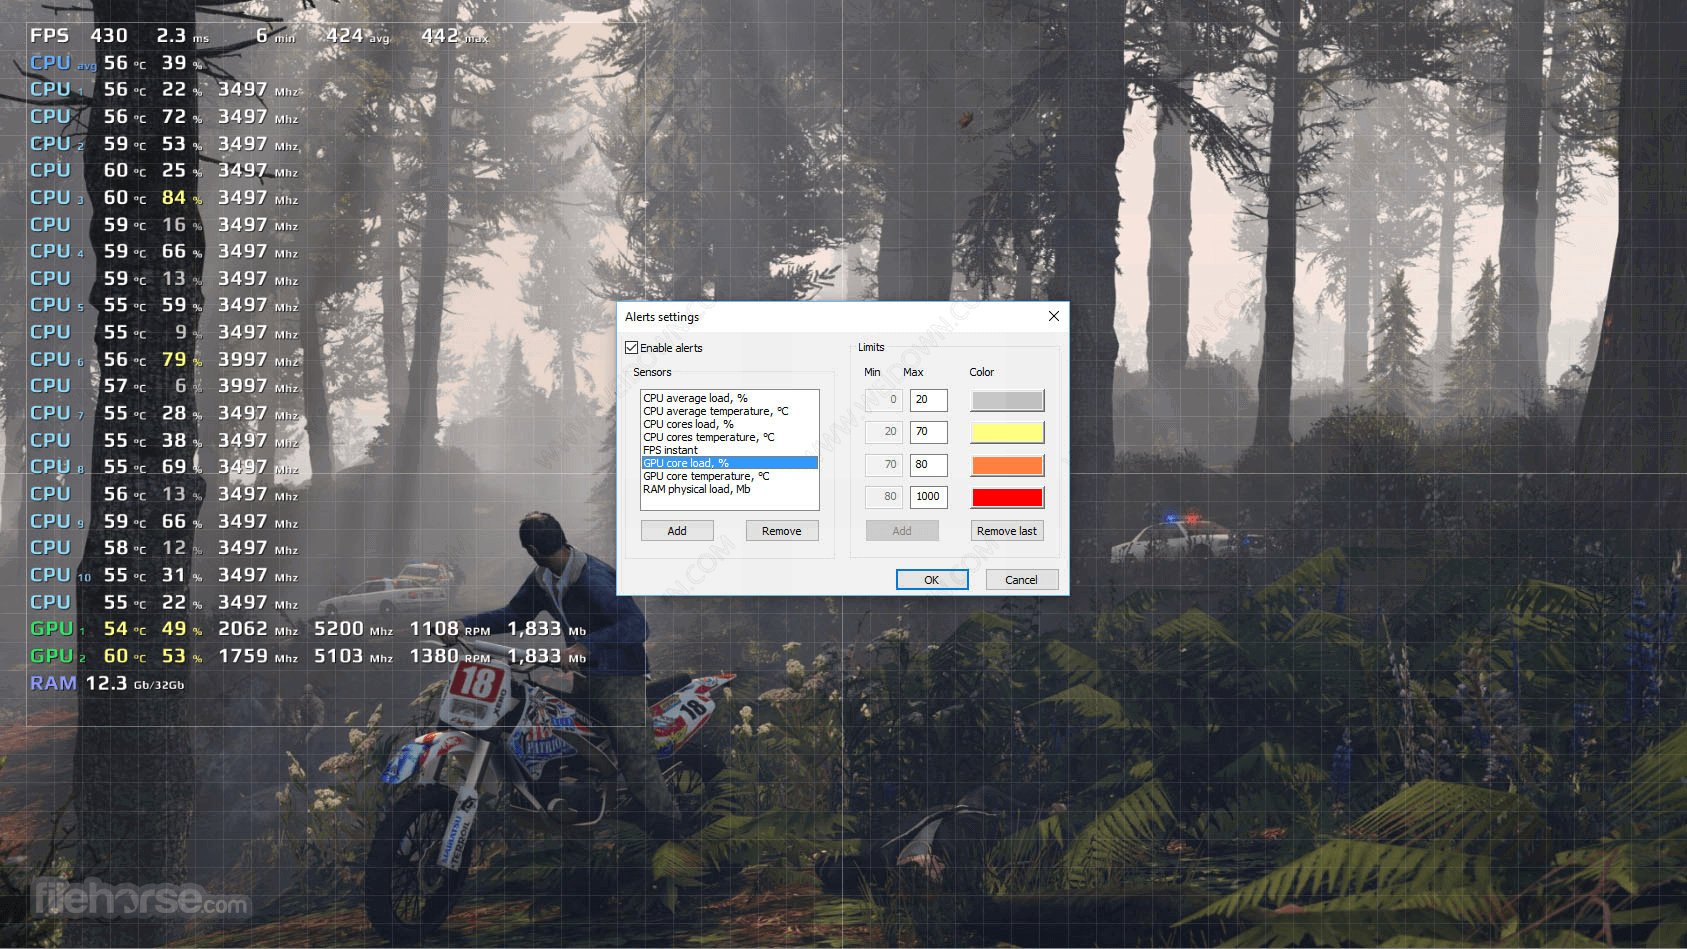Viewport: 1687px width, 949px height.
Task: Select CPU cores load, % sensor
Action: click(x=688, y=424)
